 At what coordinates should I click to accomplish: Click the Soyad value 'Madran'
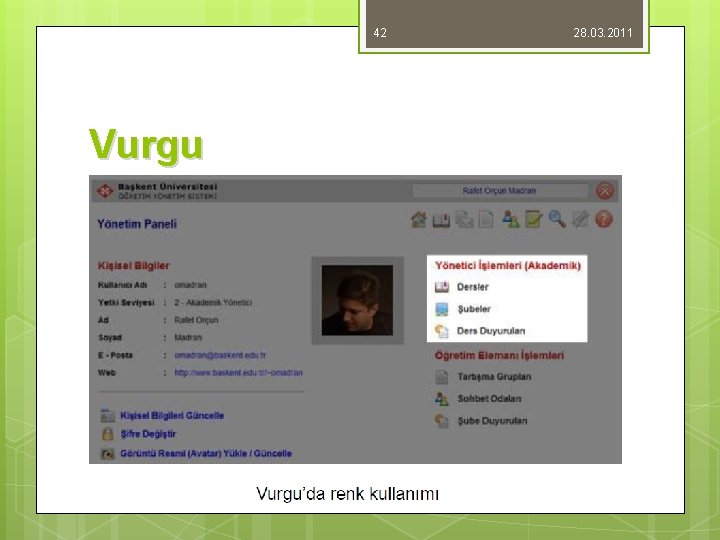pyautogui.click(x=188, y=338)
